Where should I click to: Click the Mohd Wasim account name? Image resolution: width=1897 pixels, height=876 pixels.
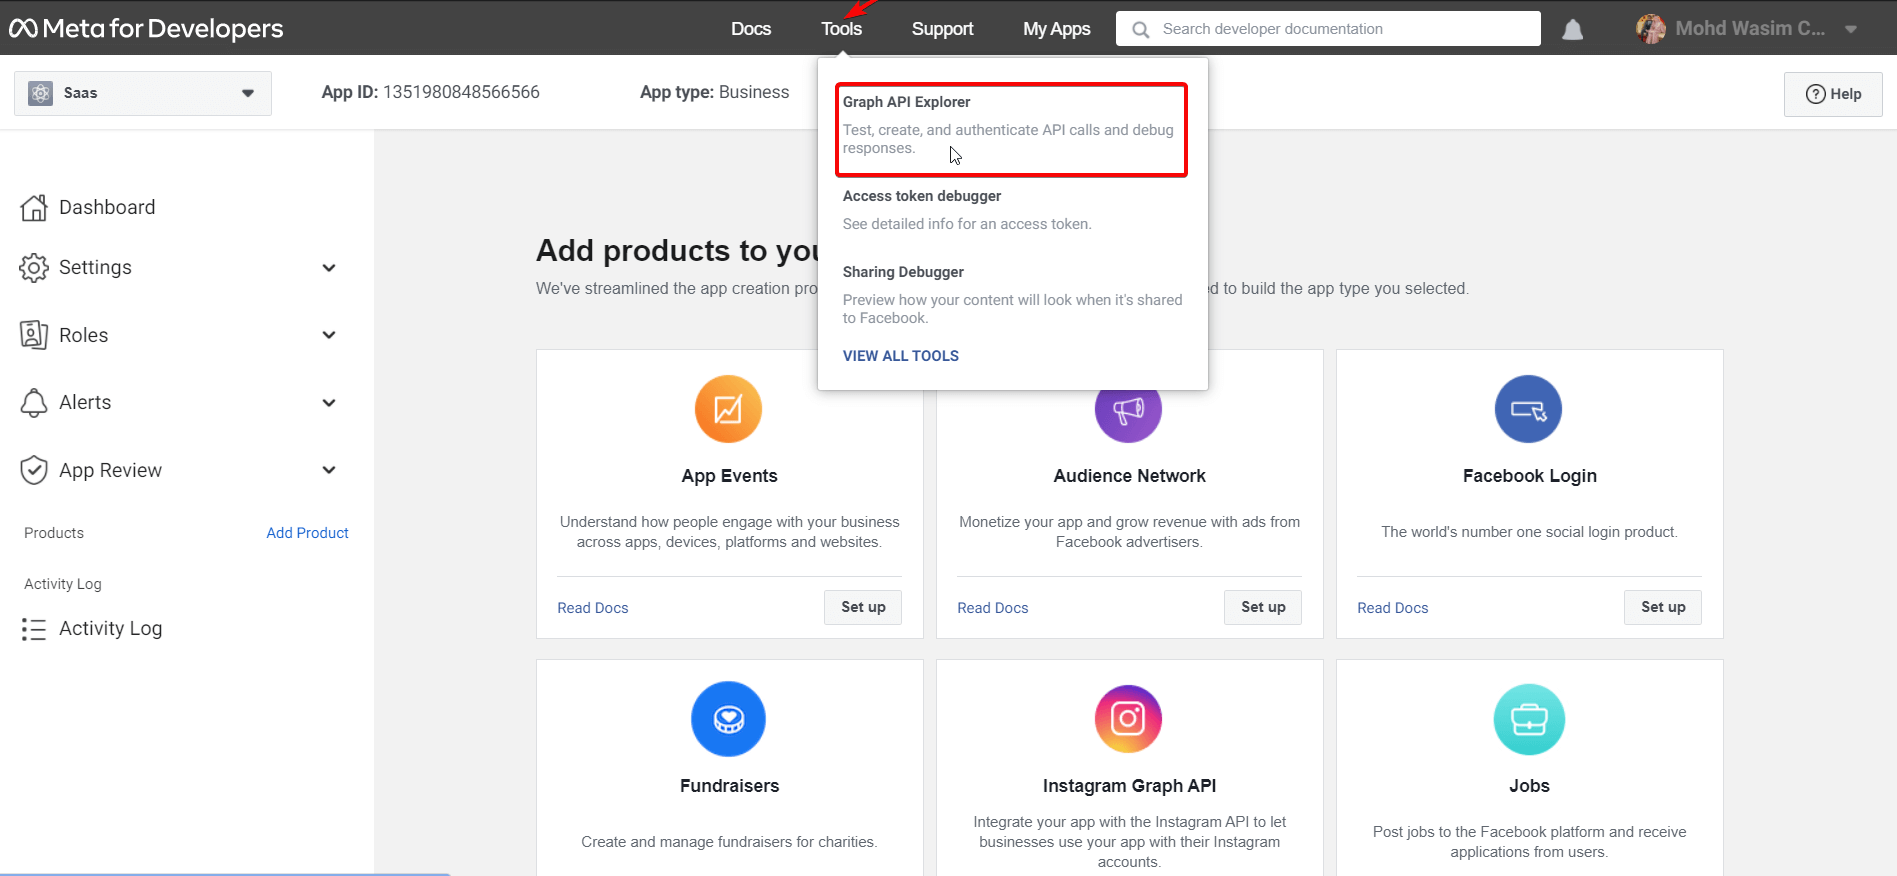[1750, 29]
